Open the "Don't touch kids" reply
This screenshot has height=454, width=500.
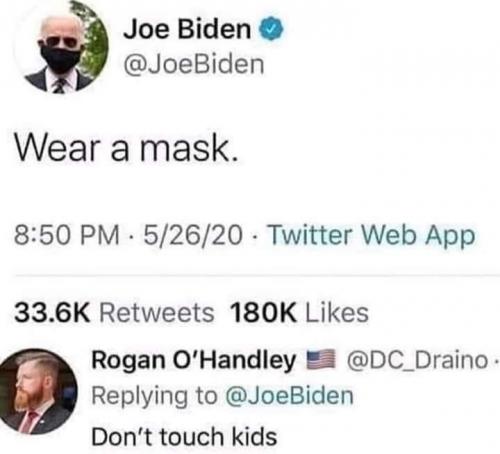(x=184, y=437)
